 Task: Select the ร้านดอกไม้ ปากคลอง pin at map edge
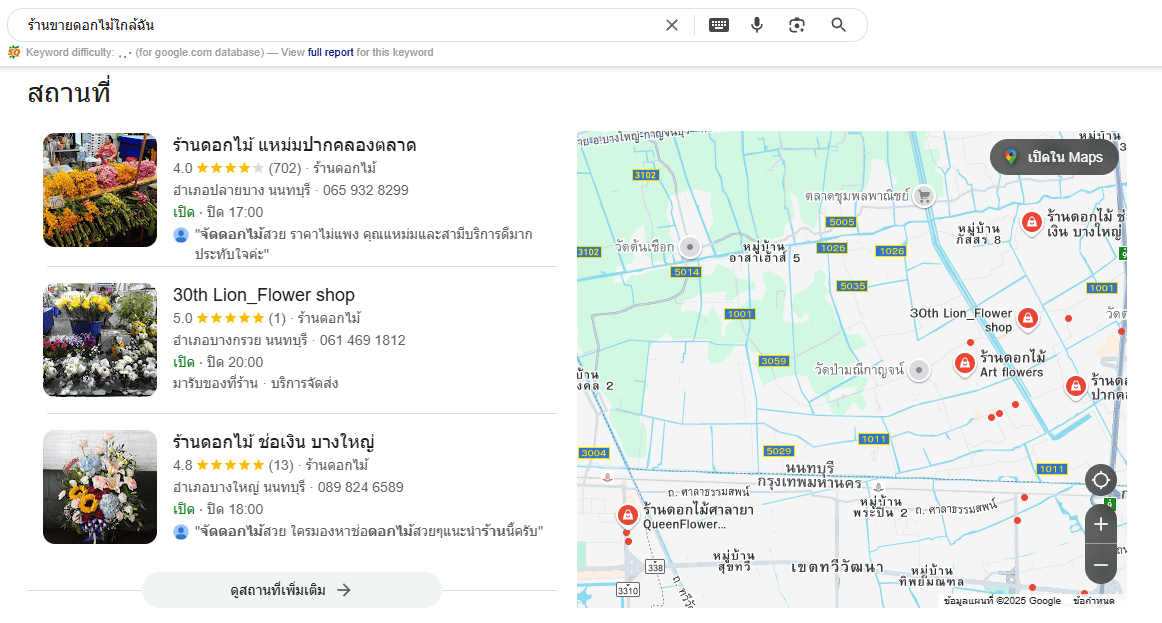coord(1075,386)
